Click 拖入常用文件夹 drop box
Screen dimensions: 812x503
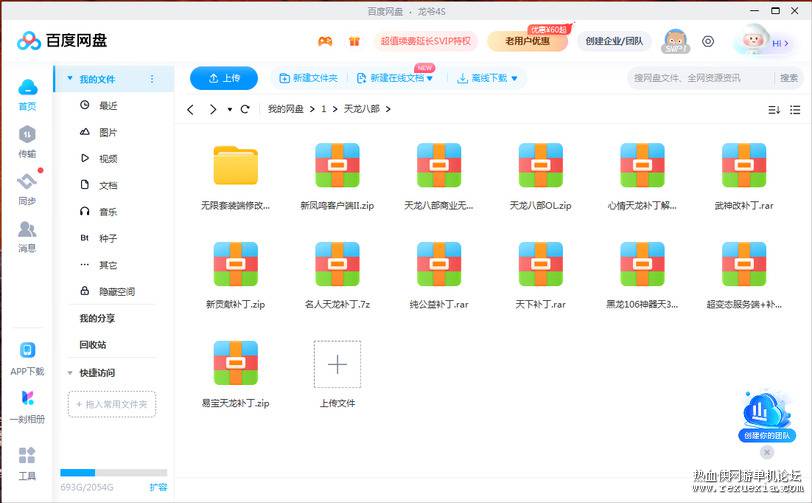112,404
